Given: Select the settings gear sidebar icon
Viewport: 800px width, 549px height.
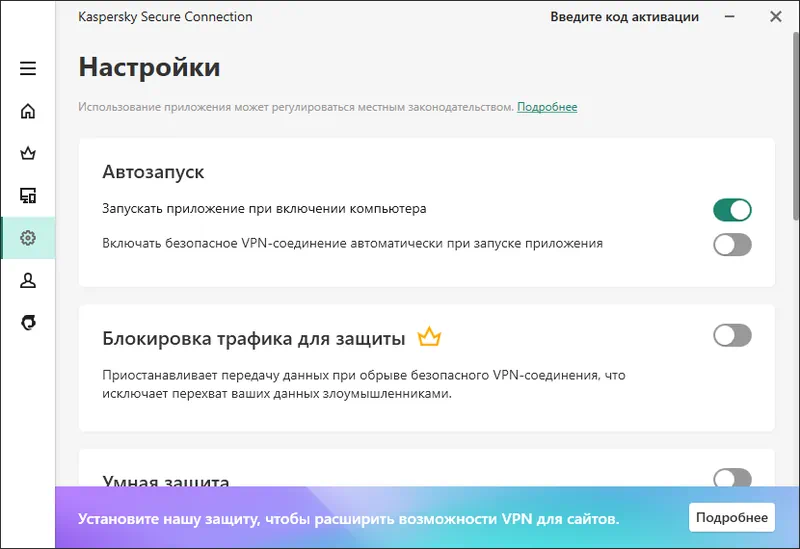Looking at the screenshot, I should pos(28,238).
